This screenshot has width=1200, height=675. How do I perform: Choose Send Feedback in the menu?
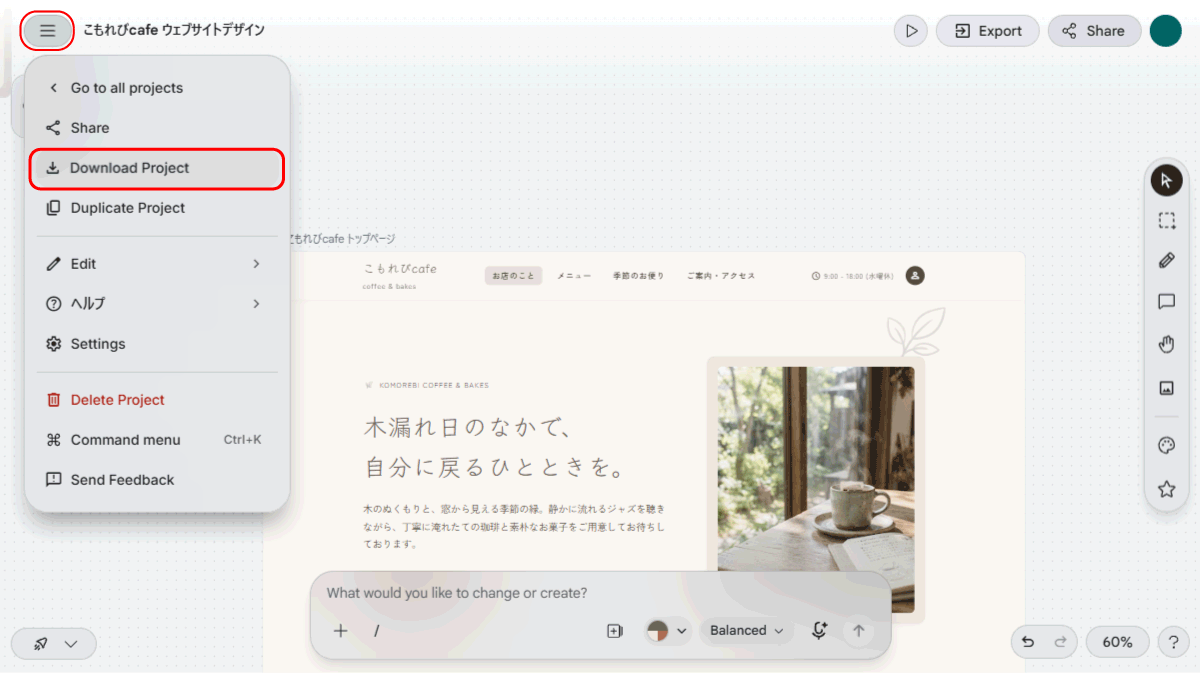157,480
